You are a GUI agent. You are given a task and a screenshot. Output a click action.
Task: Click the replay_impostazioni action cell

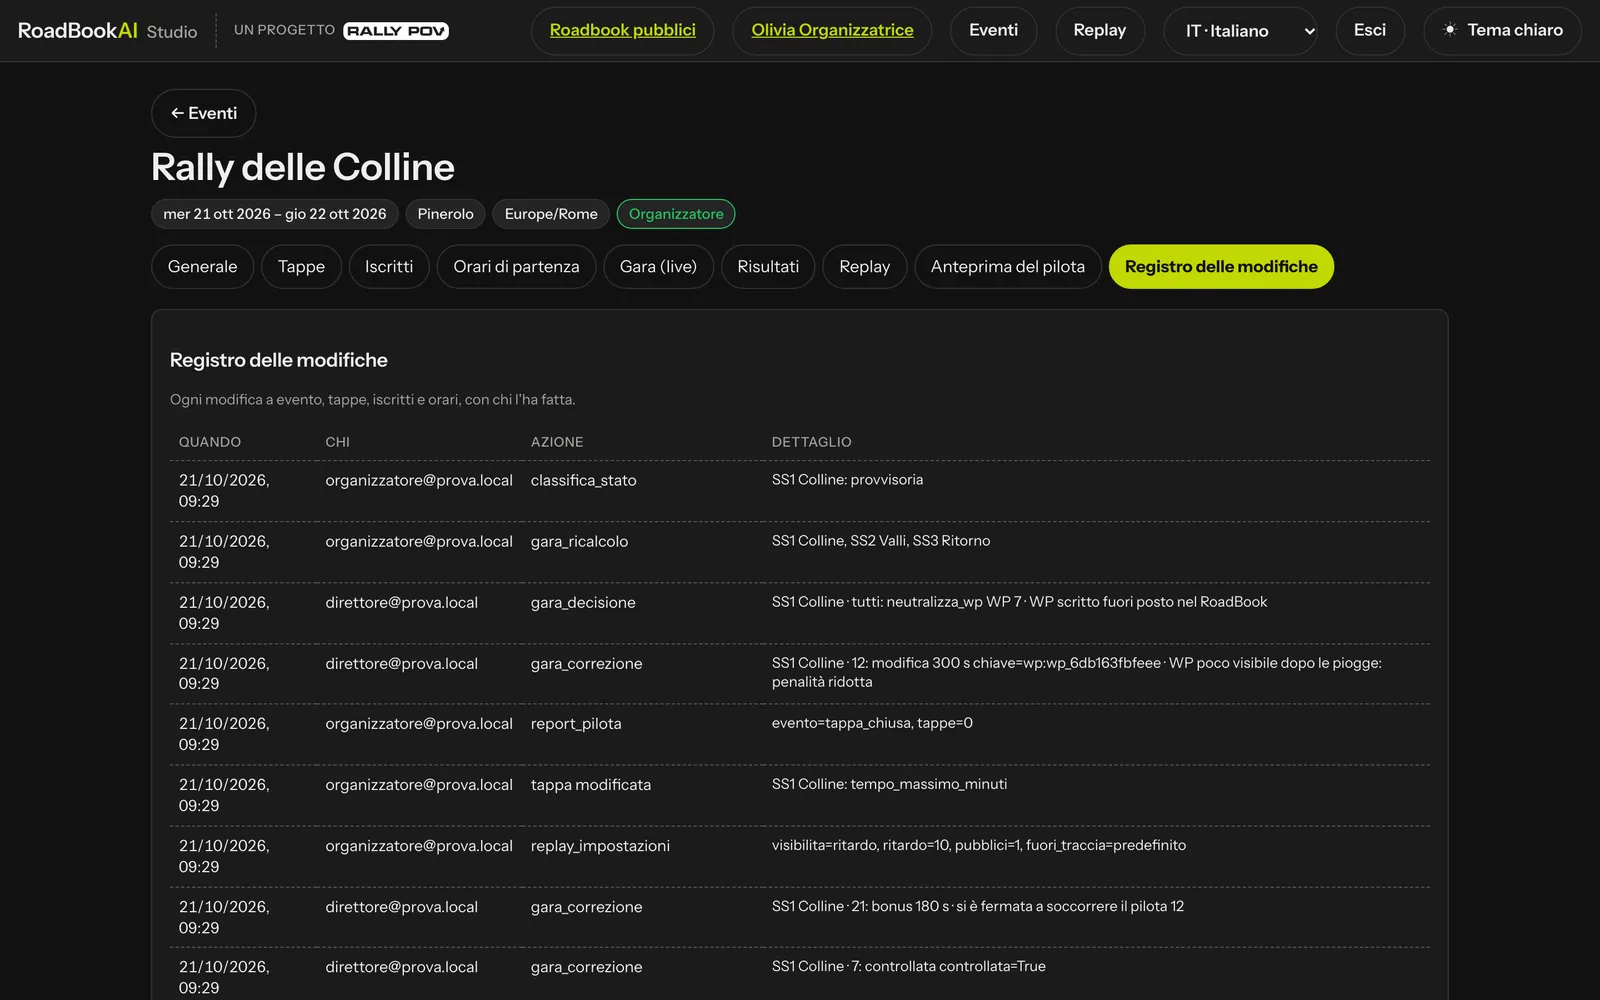tap(600, 846)
